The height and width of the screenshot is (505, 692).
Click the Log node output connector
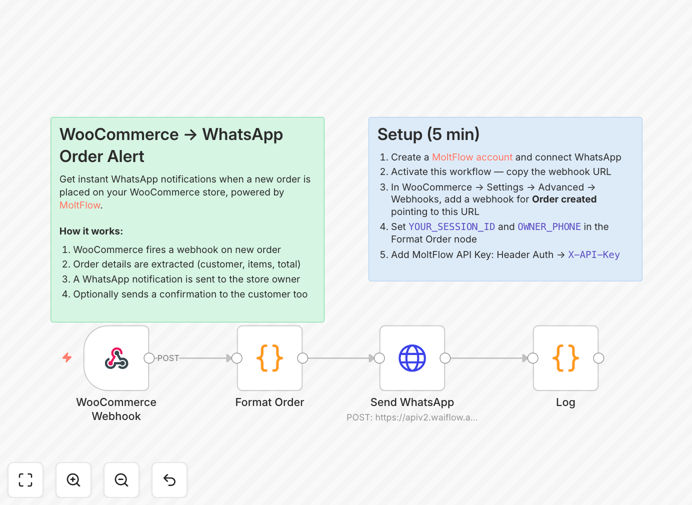[599, 358]
